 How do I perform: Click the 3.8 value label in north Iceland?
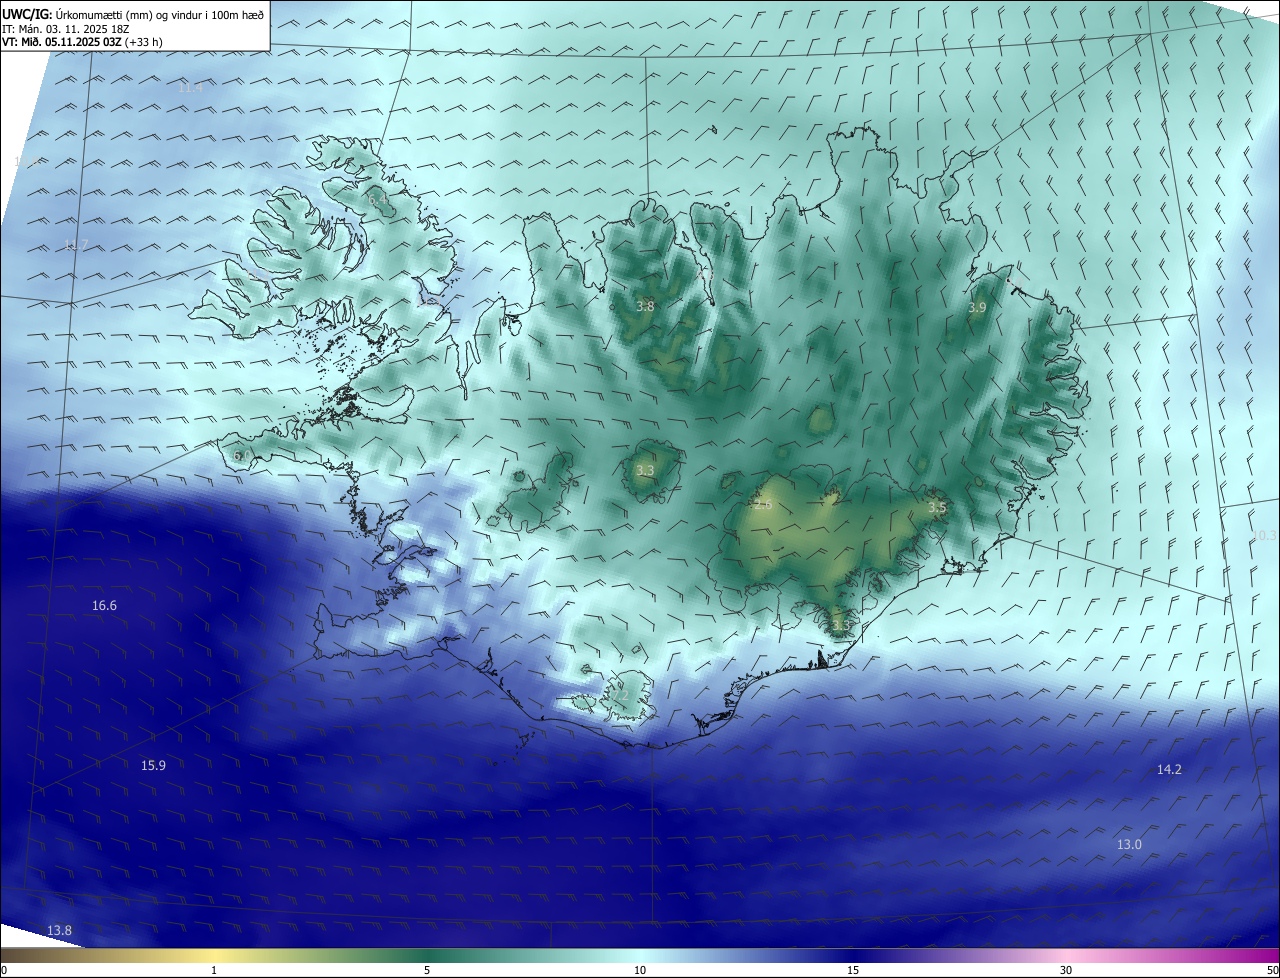click(645, 307)
